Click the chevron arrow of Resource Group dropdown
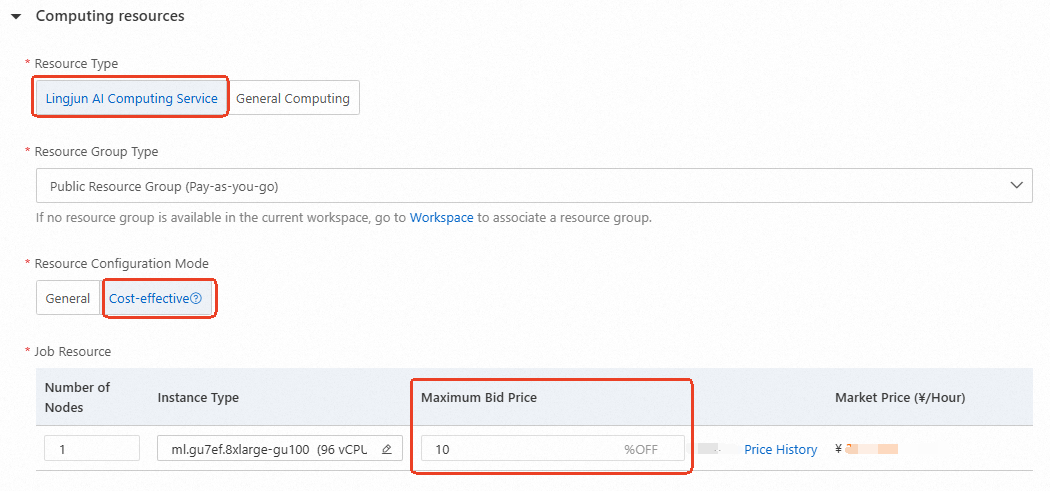This screenshot has height=491, width=1050. click(1017, 186)
